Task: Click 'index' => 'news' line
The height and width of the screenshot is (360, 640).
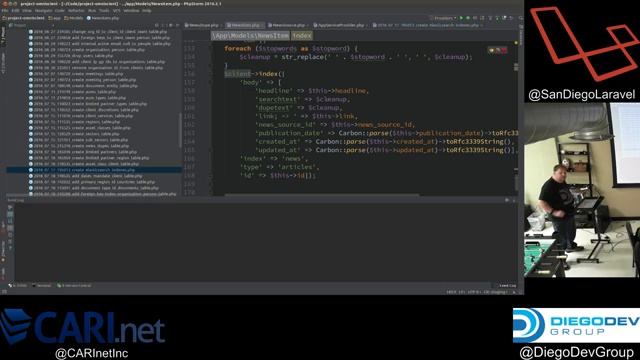Action: pyautogui.click(x=274, y=158)
